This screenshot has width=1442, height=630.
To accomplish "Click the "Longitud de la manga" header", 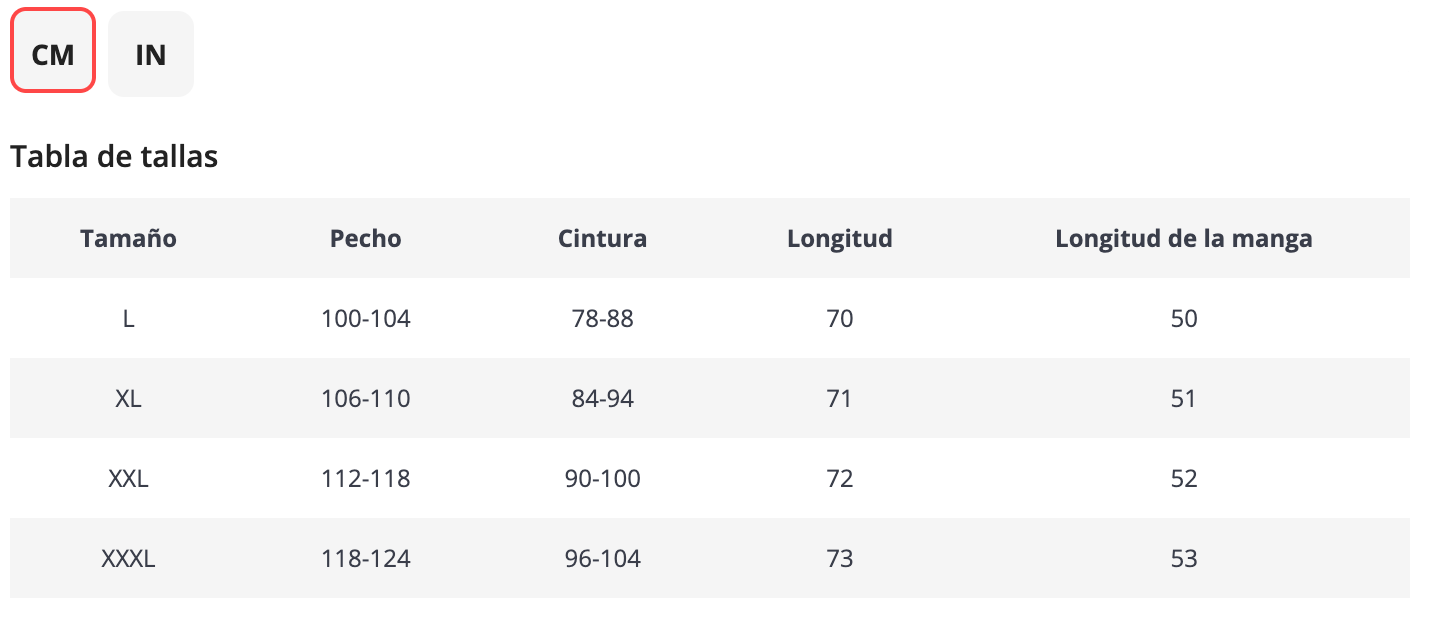I will (x=1184, y=239).
